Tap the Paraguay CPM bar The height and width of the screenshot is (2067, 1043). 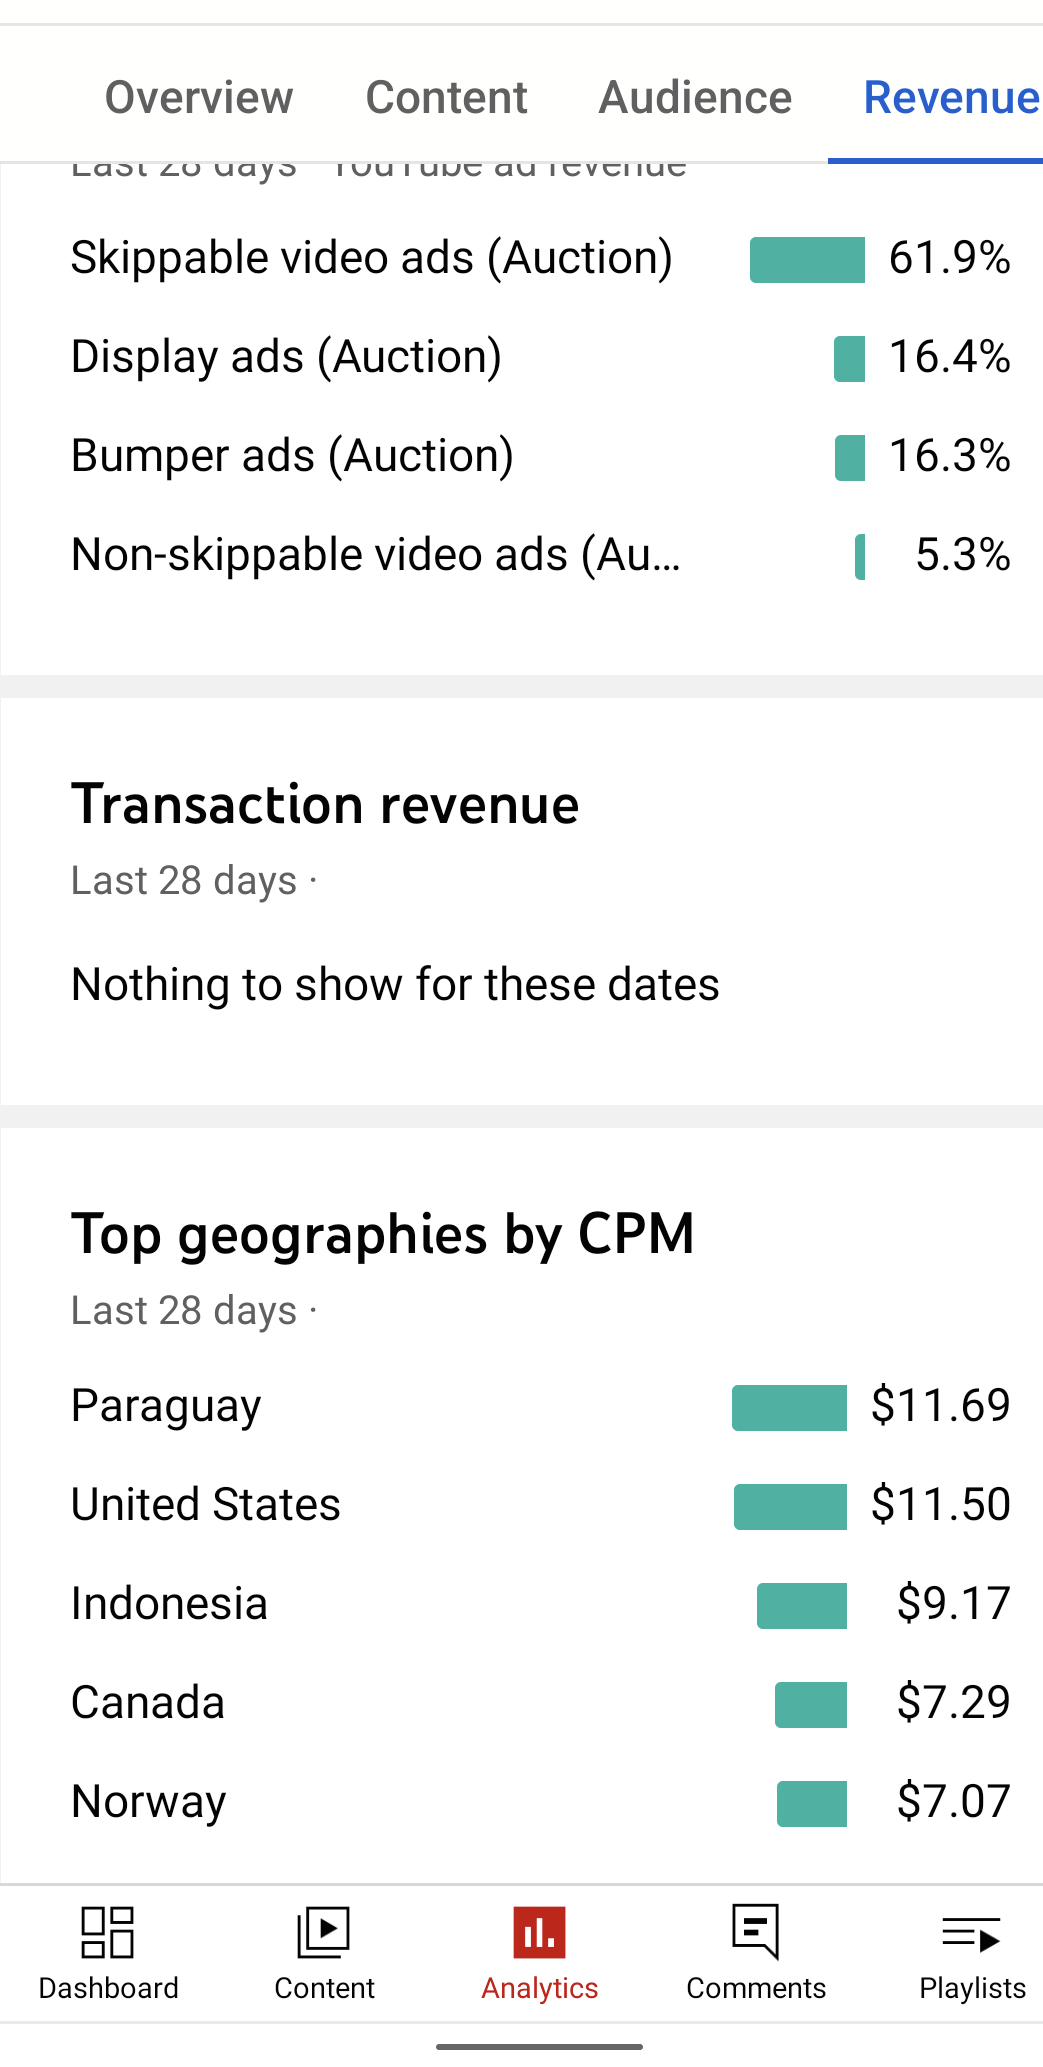click(789, 1407)
